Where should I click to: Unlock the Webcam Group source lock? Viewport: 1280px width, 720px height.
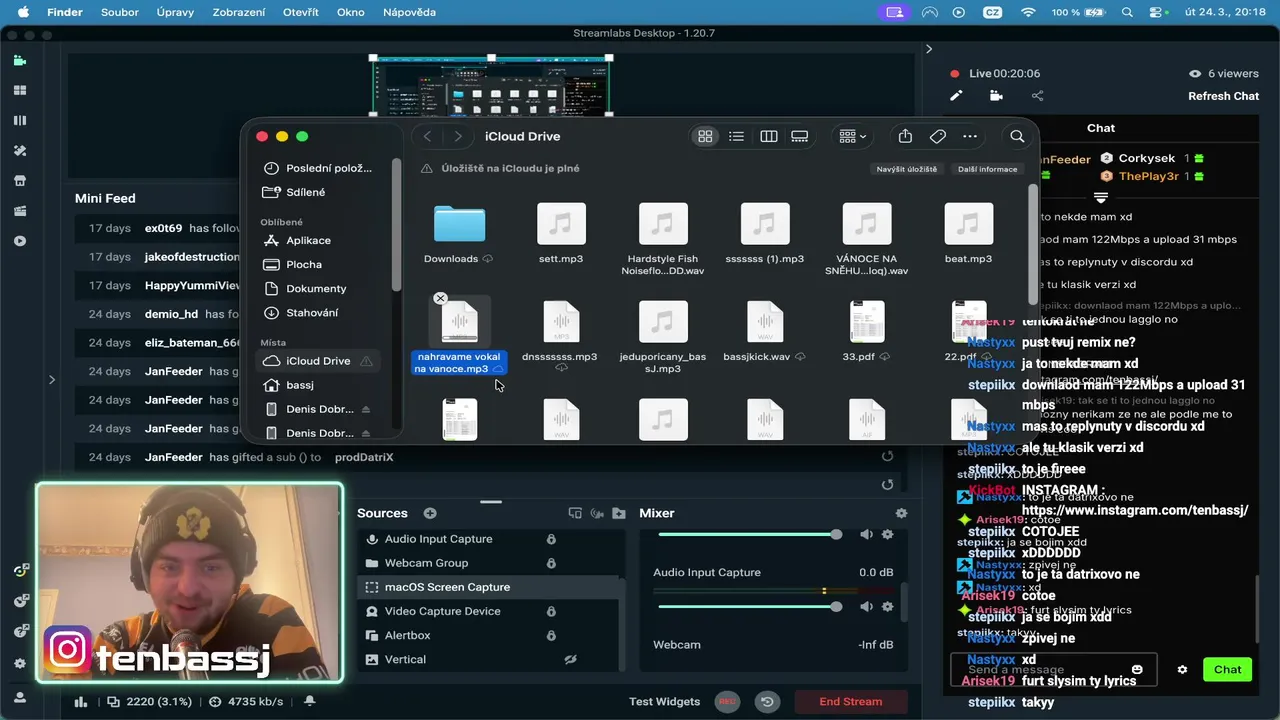551,563
